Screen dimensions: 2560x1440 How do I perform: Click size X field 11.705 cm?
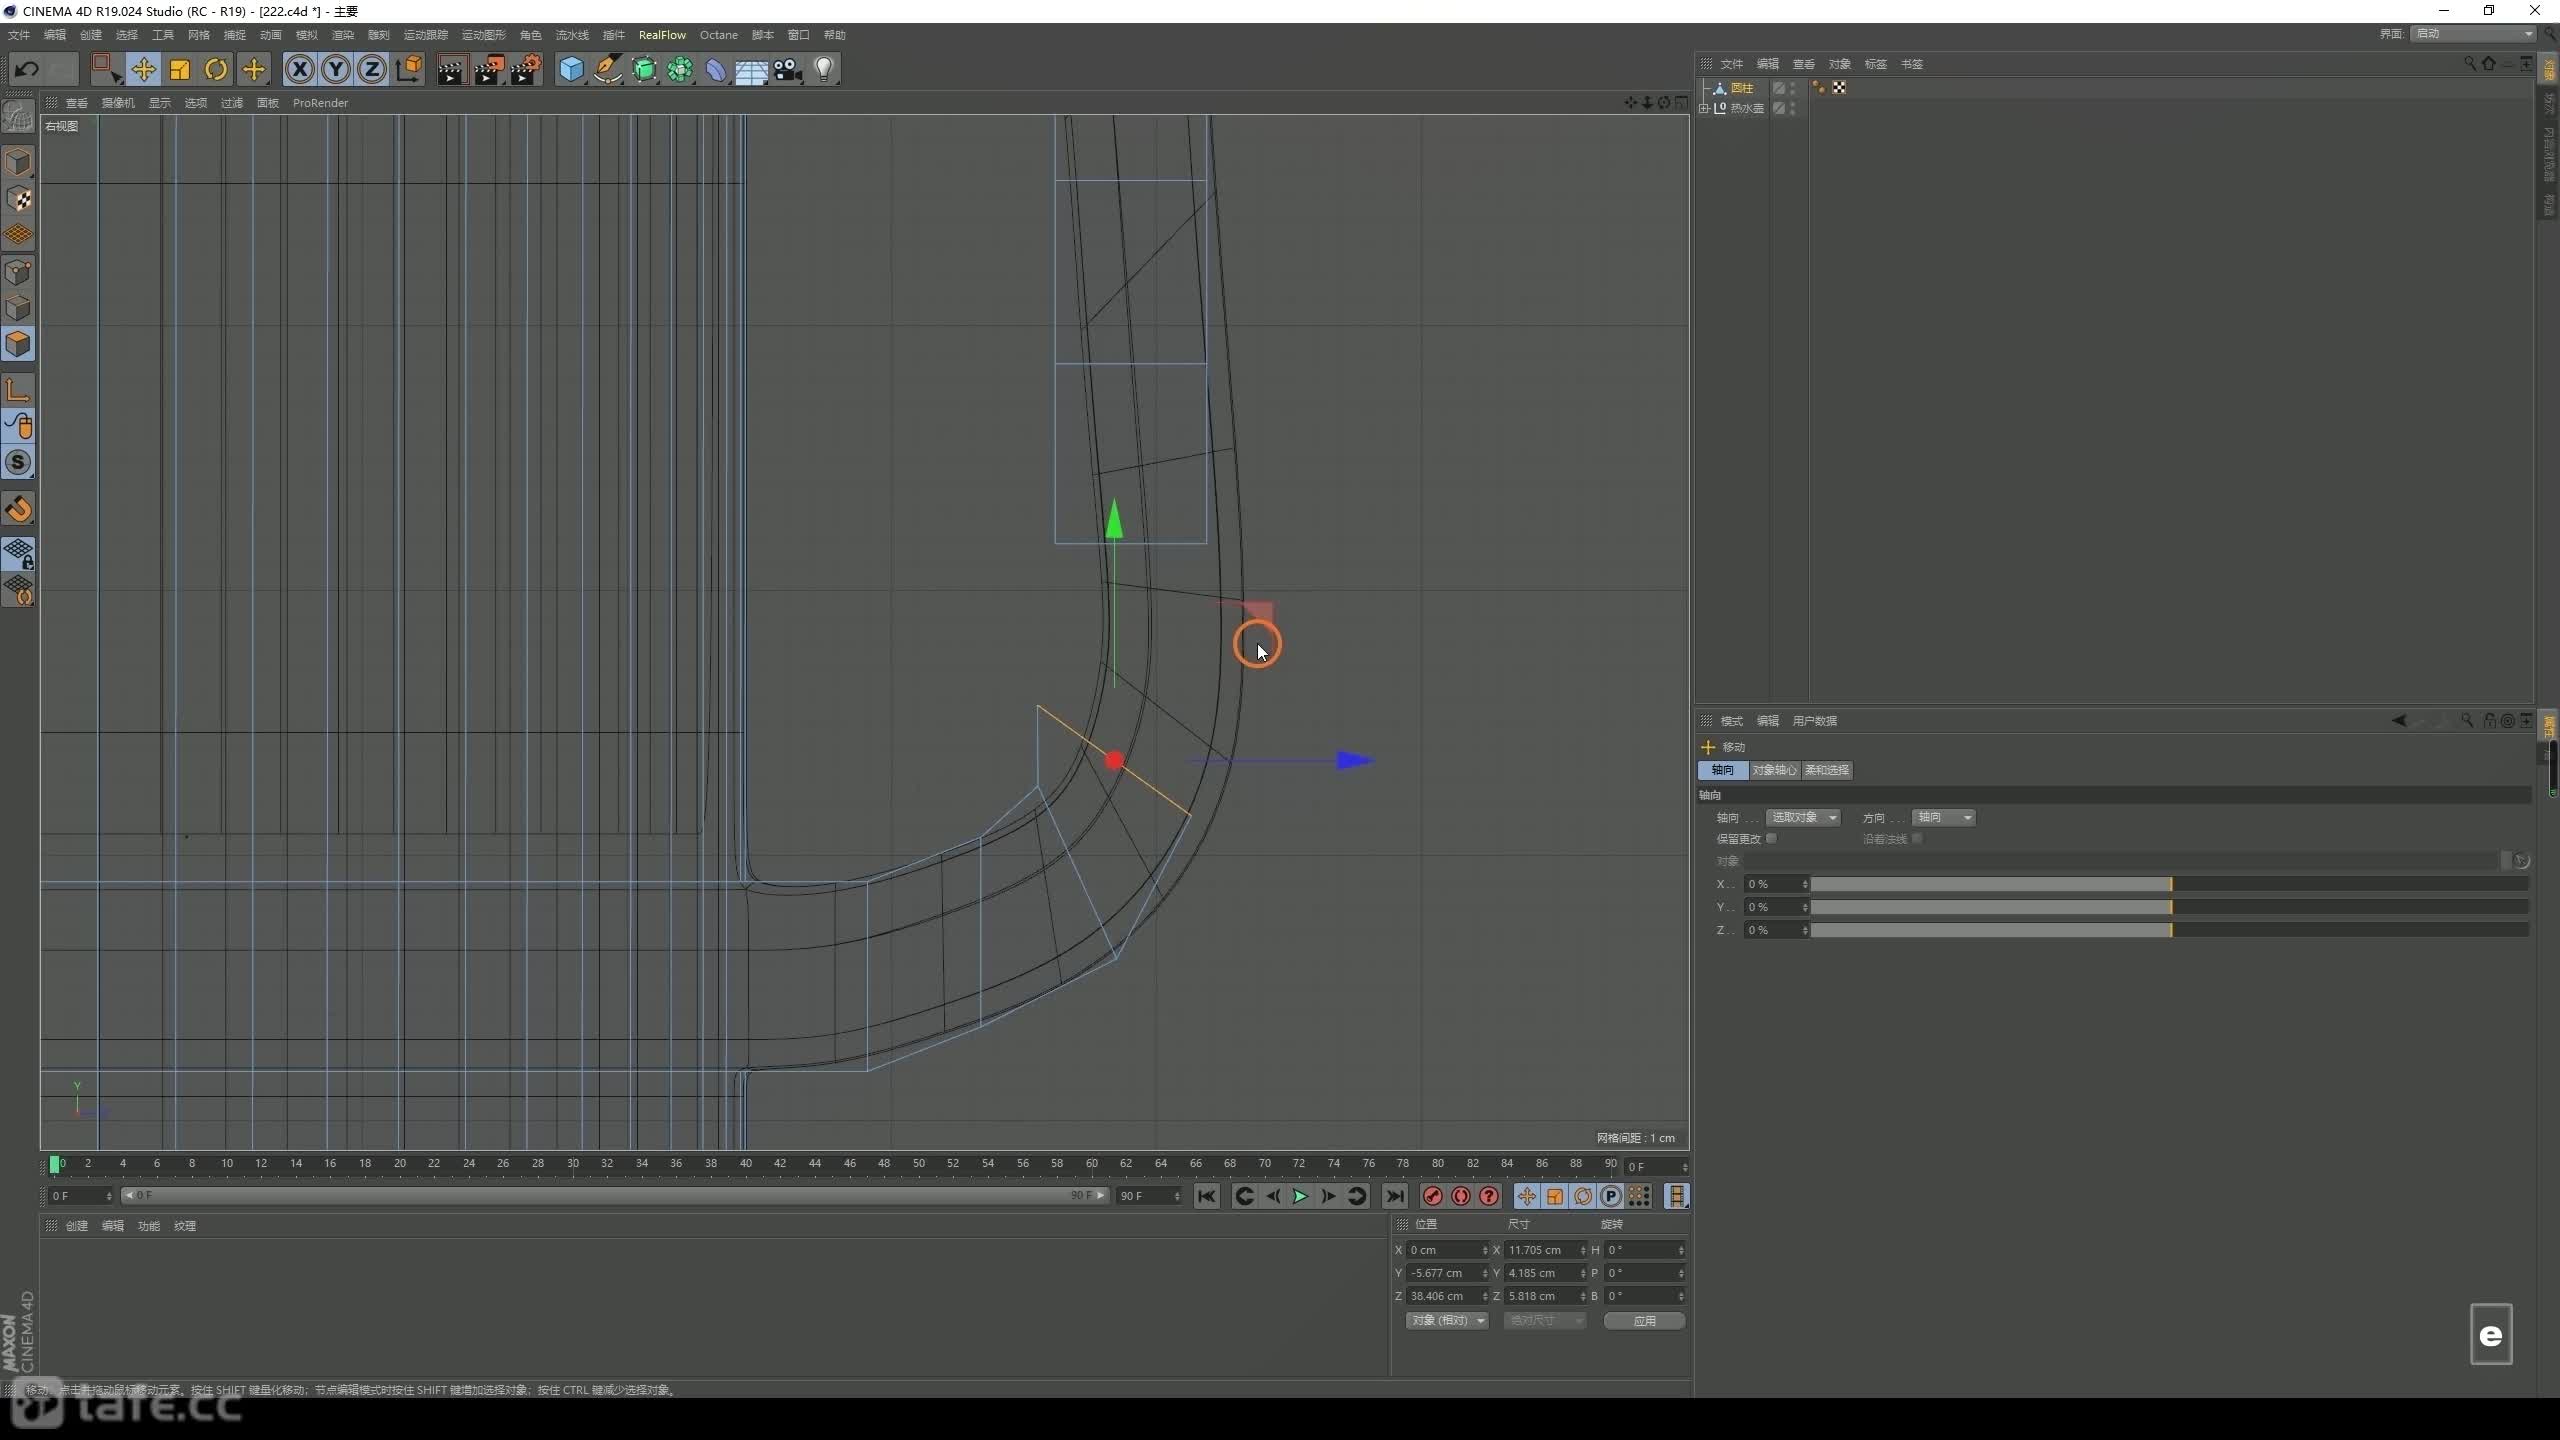(x=1545, y=1250)
